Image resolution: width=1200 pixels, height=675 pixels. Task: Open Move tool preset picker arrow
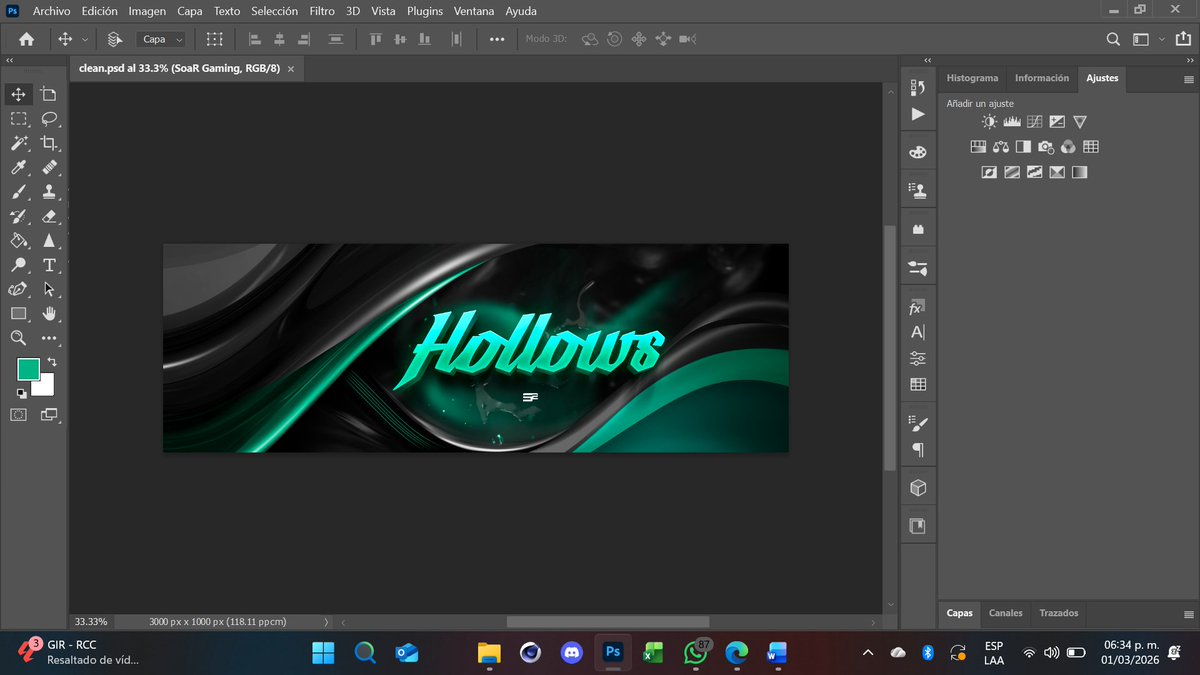click(85, 39)
